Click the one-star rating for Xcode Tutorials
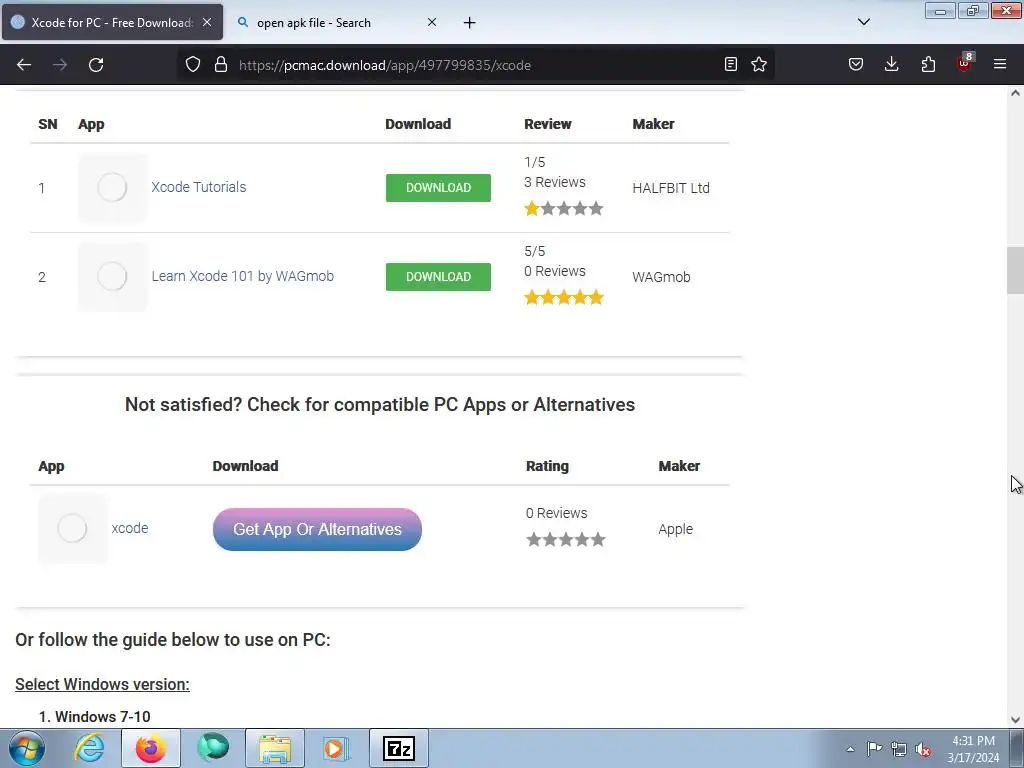The width and height of the screenshot is (1024, 768). coord(564,209)
